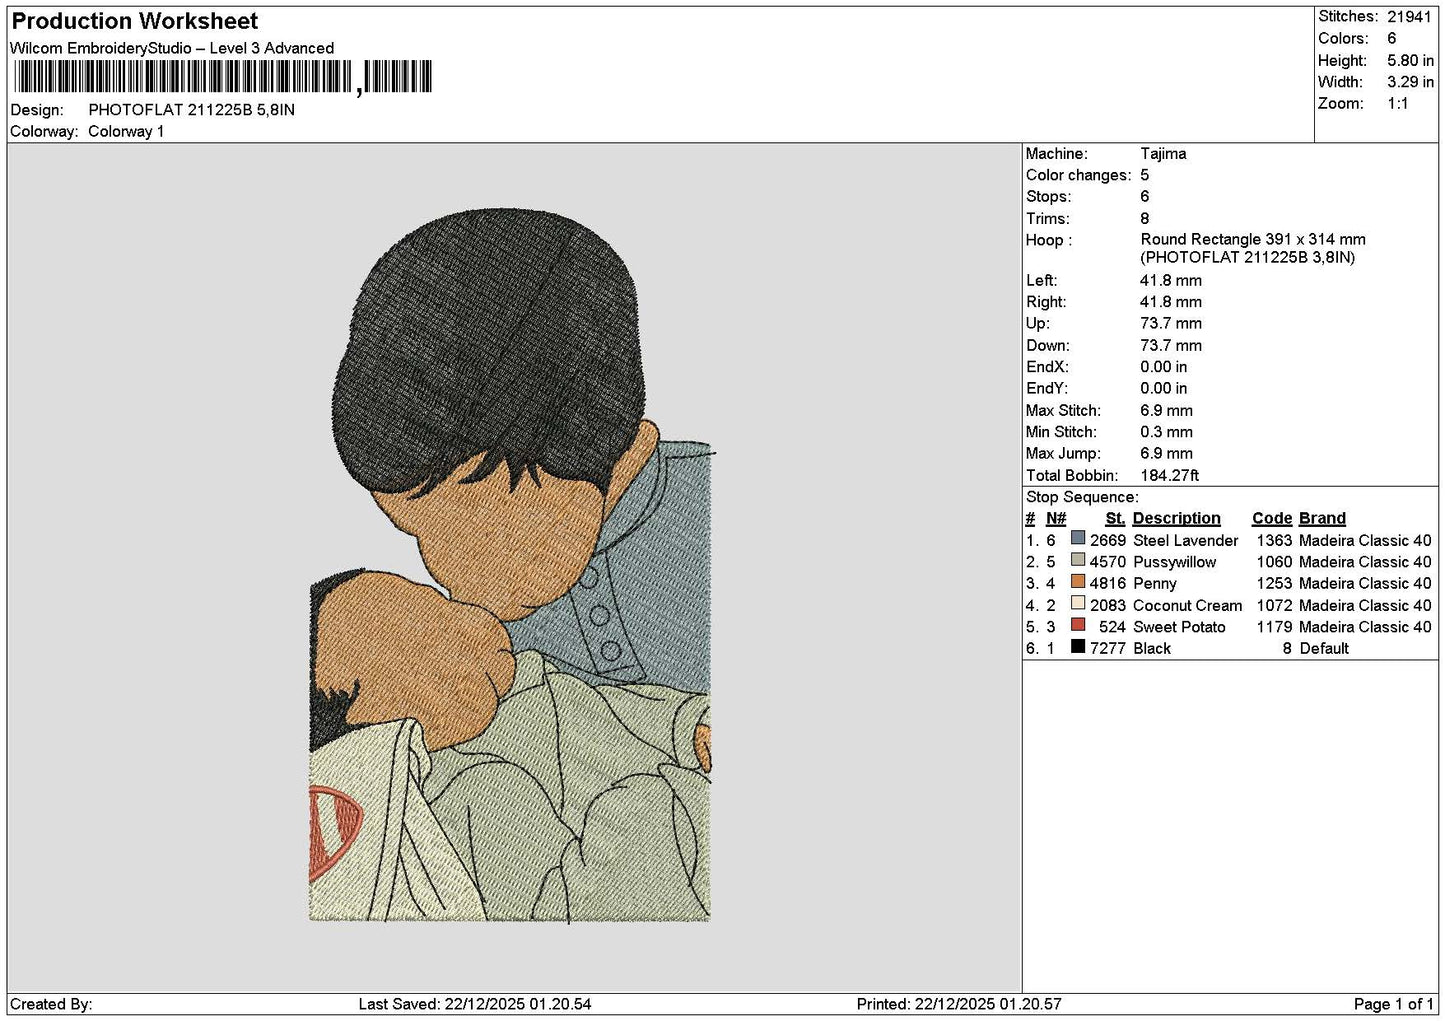Image resolution: width=1445 pixels, height=1021 pixels.
Task: Click the 'Color changes:' label
Action: [x=1079, y=175]
